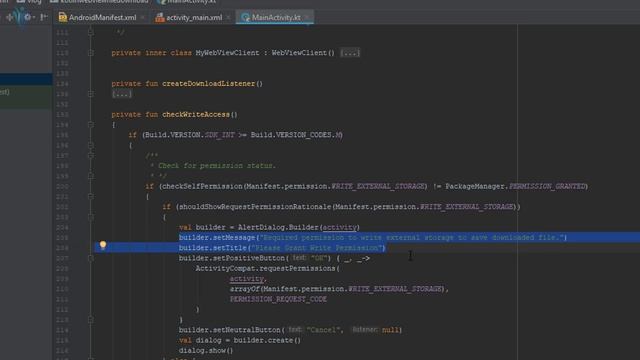640x360 pixels.
Task: Click the Kotlin file icon on MainActivity.kt tab
Action: [x=245, y=18]
